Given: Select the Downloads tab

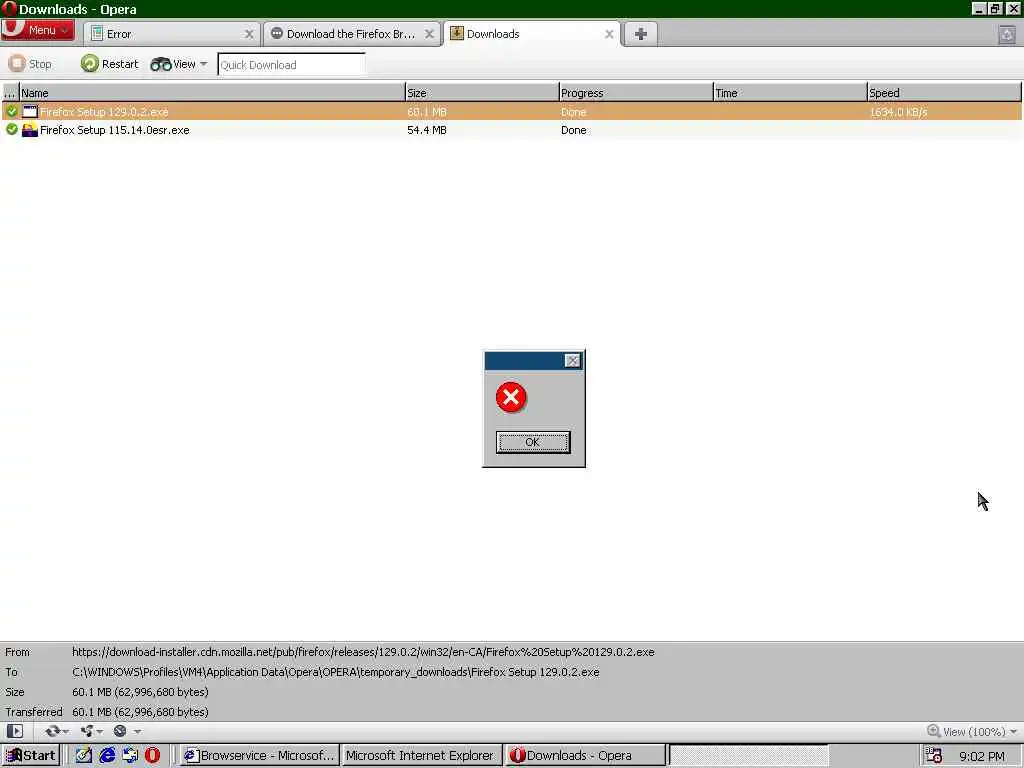Looking at the screenshot, I should tap(532, 34).
